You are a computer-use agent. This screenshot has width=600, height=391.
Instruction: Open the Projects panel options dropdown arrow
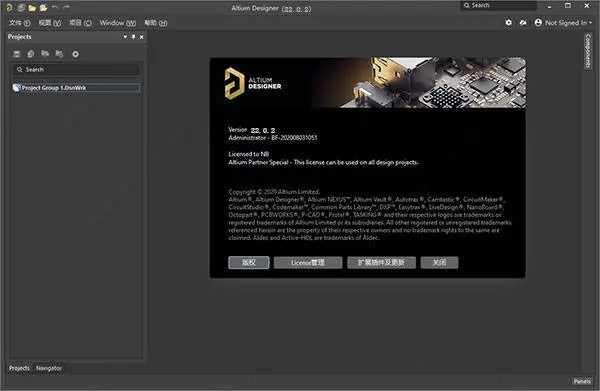pyautogui.click(x=125, y=37)
